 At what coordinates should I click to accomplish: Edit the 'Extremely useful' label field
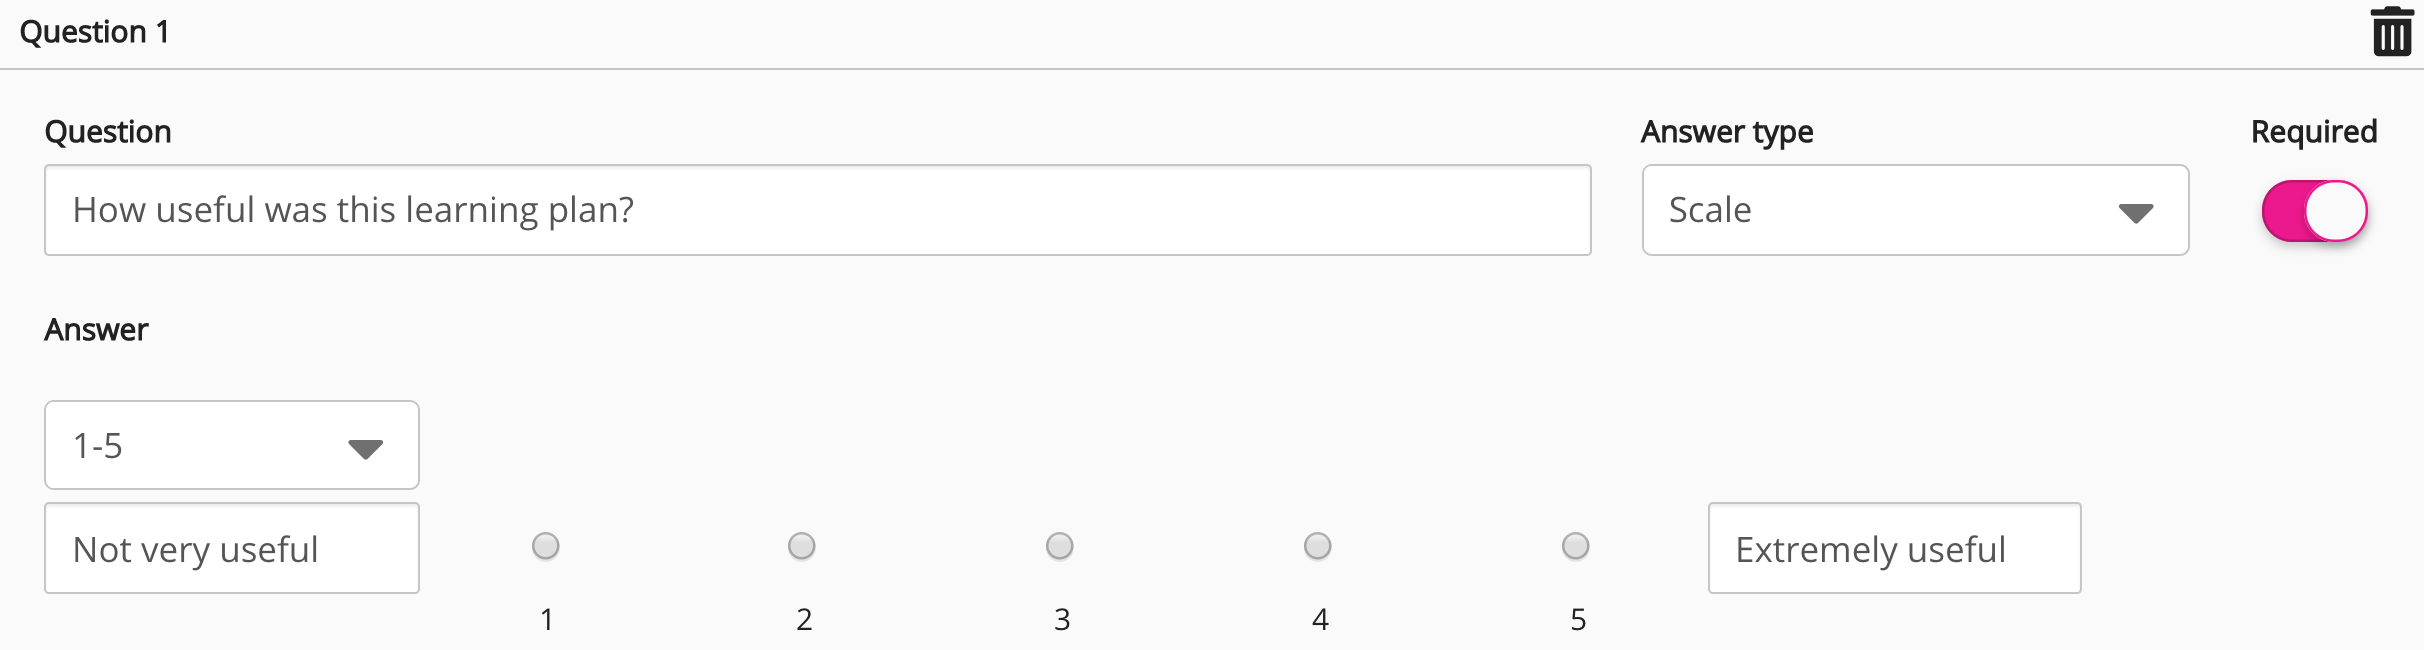(x=1894, y=548)
